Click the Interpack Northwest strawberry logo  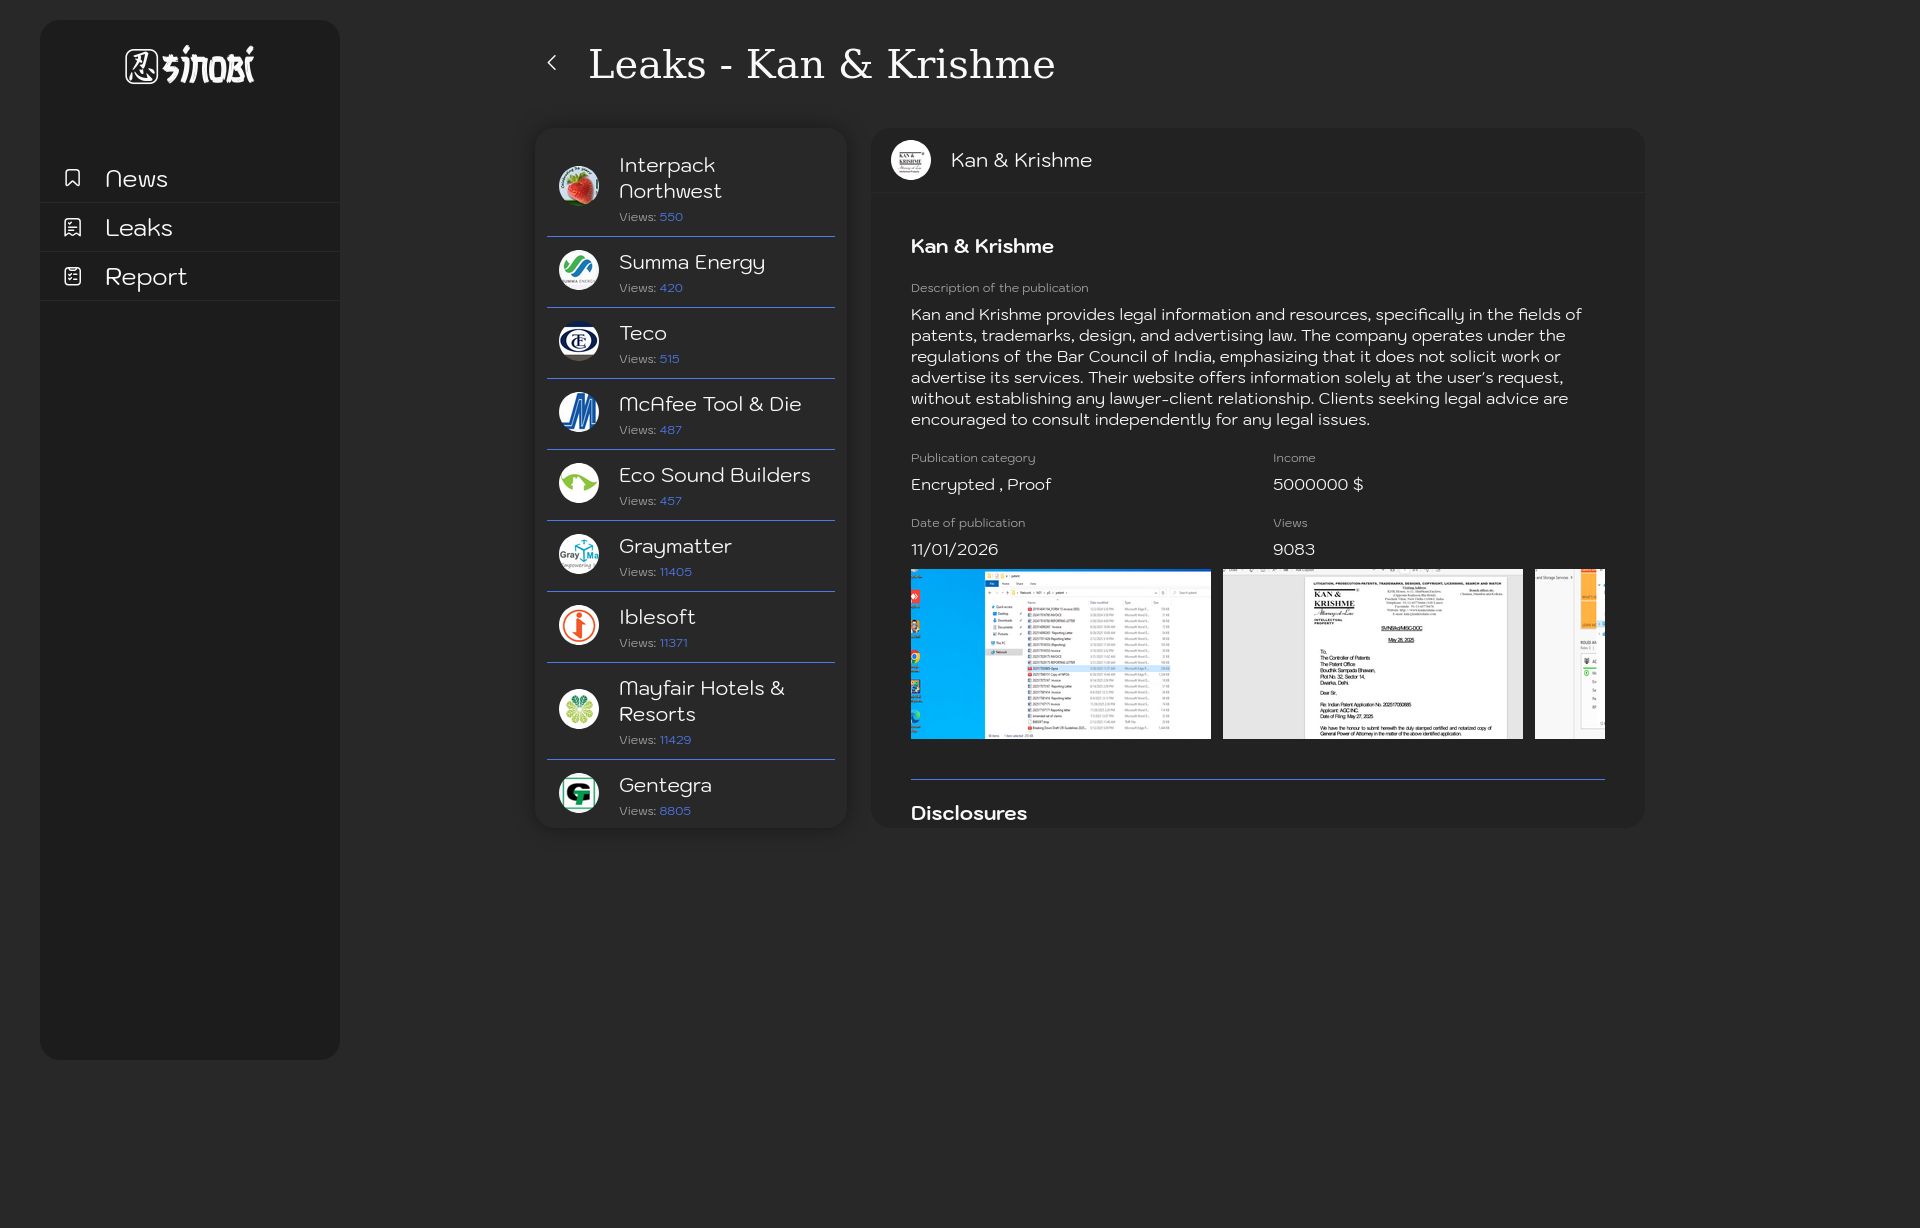579,185
